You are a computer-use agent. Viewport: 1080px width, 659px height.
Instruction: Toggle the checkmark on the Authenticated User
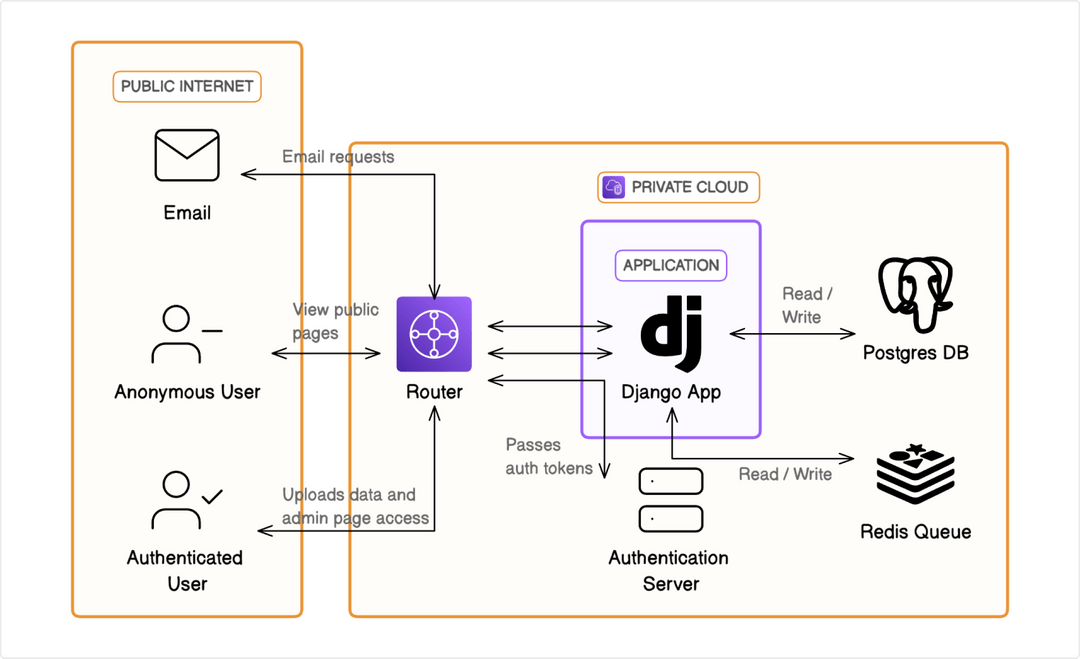pyautogui.click(x=213, y=494)
